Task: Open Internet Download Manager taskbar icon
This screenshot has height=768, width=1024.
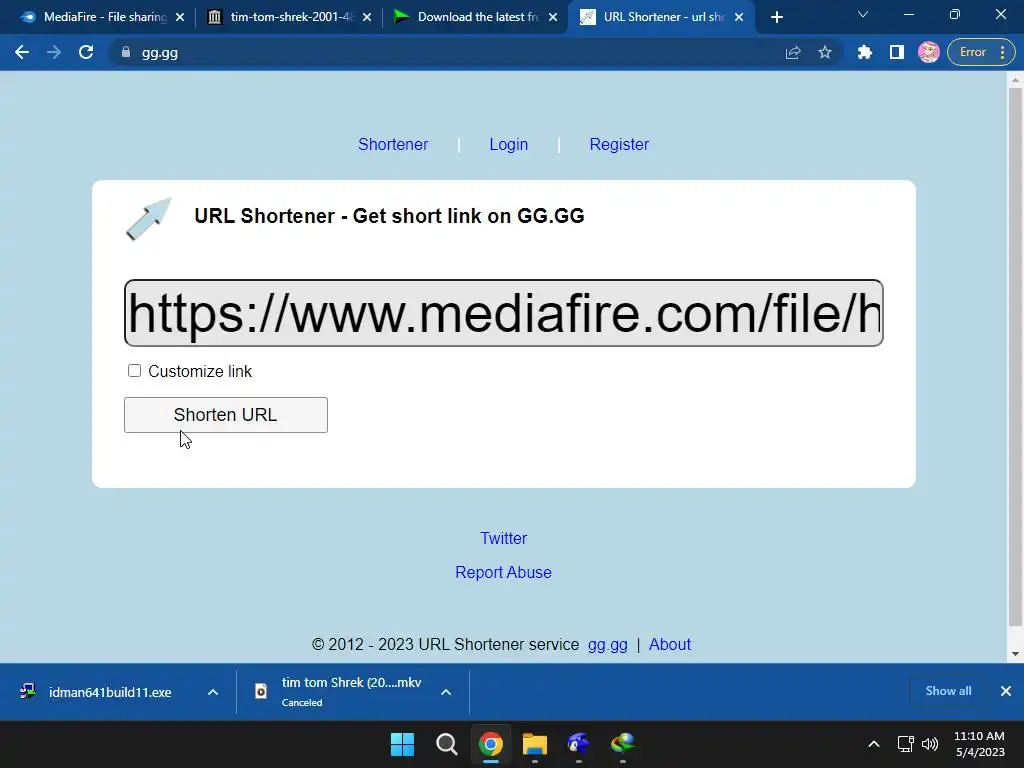Action: [x=622, y=744]
